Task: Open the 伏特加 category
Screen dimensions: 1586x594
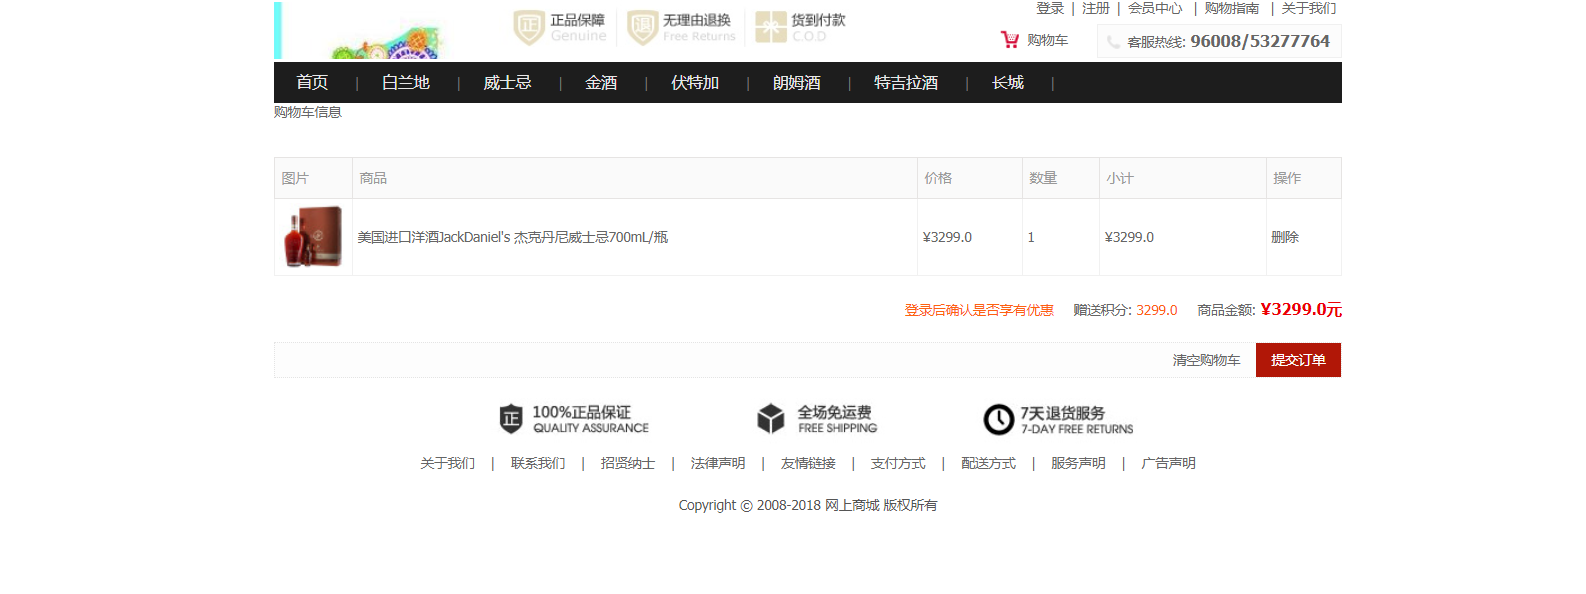Action: tap(695, 83)
